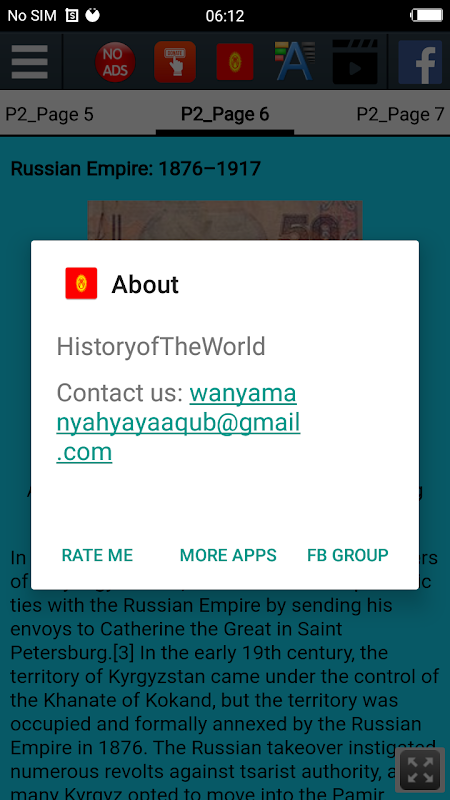Open the wanyamanyahyayaaqub@gmail.com contact link
The image size is (450, 800).
(x=178, y=422)
